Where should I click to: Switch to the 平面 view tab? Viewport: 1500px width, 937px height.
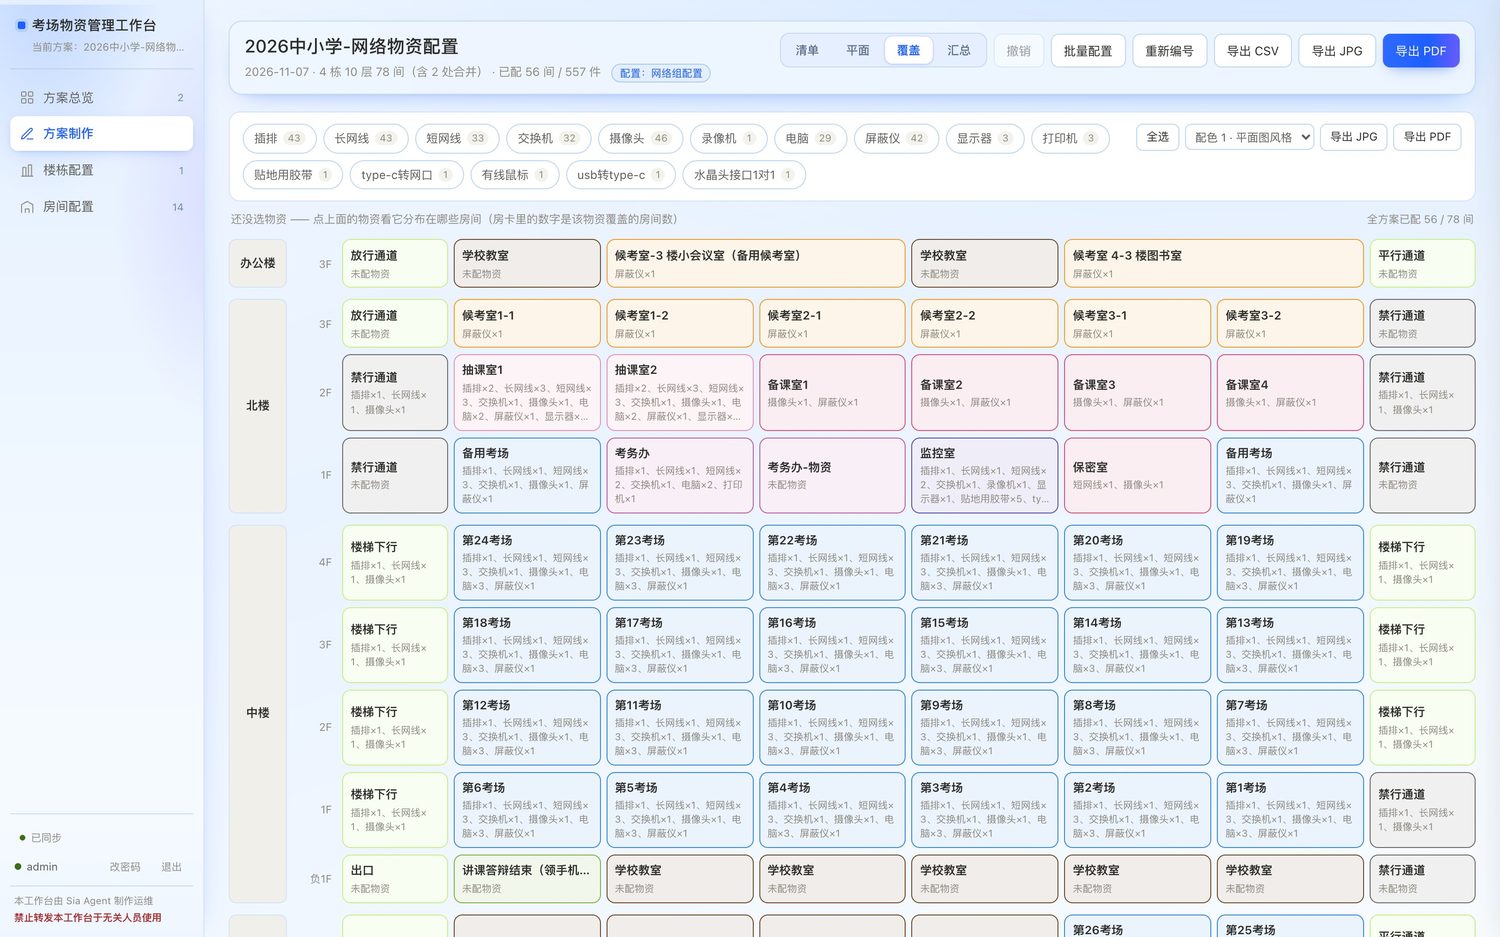858,51
